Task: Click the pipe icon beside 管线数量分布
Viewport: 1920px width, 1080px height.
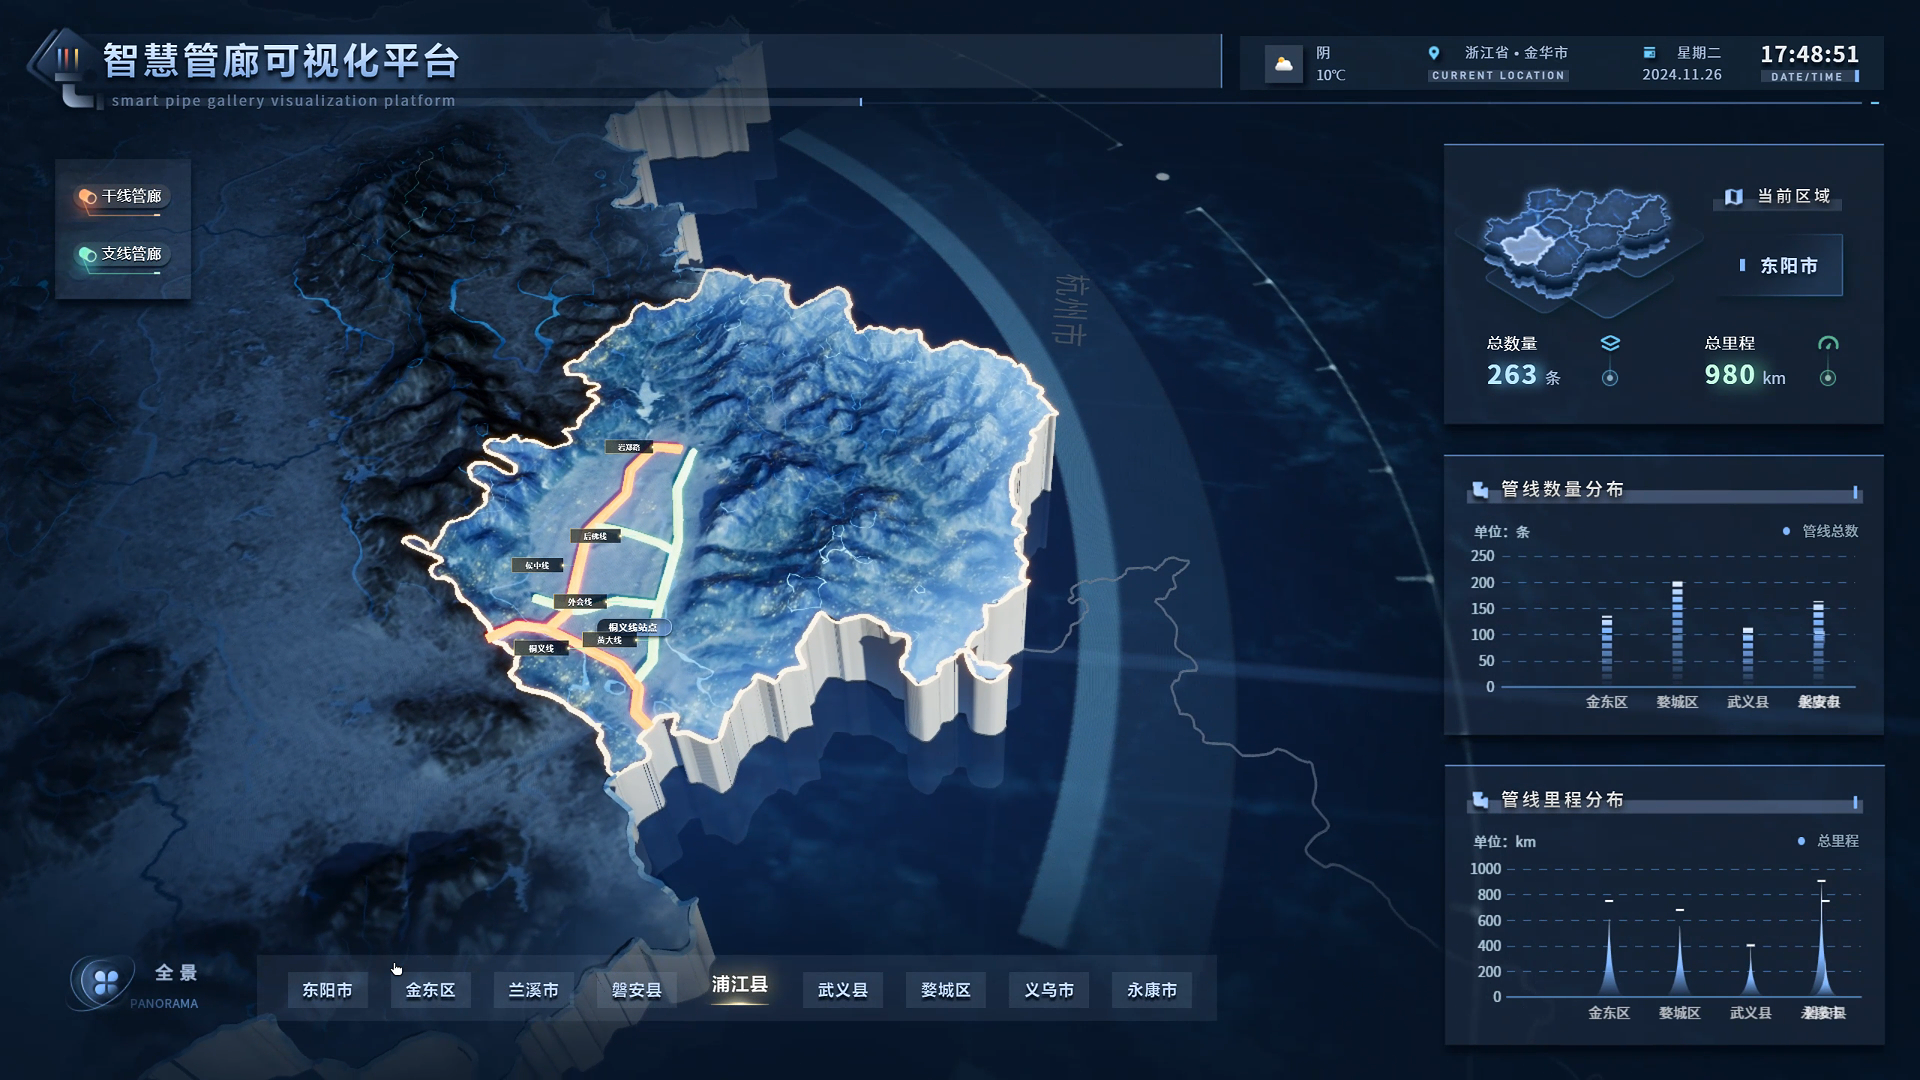Action: coord(1480,490)
